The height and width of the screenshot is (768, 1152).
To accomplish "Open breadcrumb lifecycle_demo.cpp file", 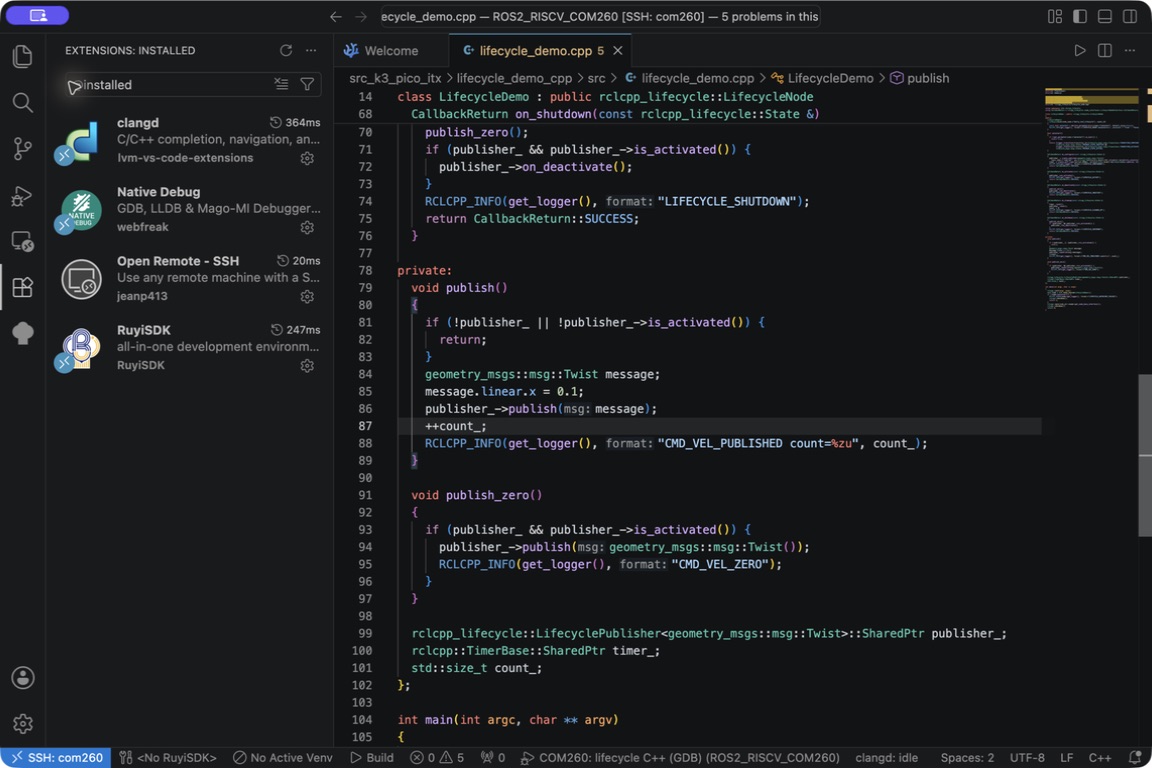I will (689, 78).
